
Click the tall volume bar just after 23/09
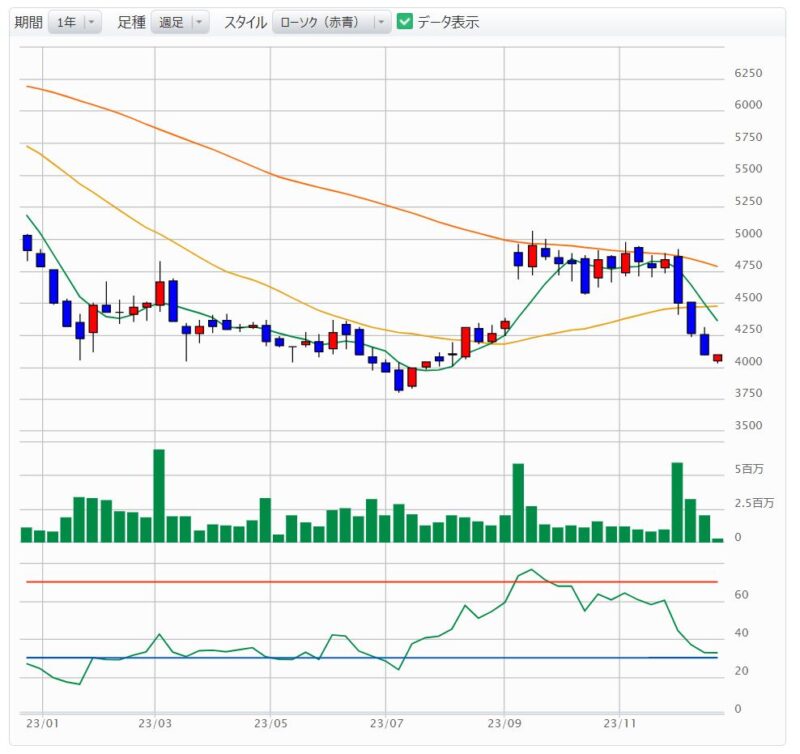[518, 502]
